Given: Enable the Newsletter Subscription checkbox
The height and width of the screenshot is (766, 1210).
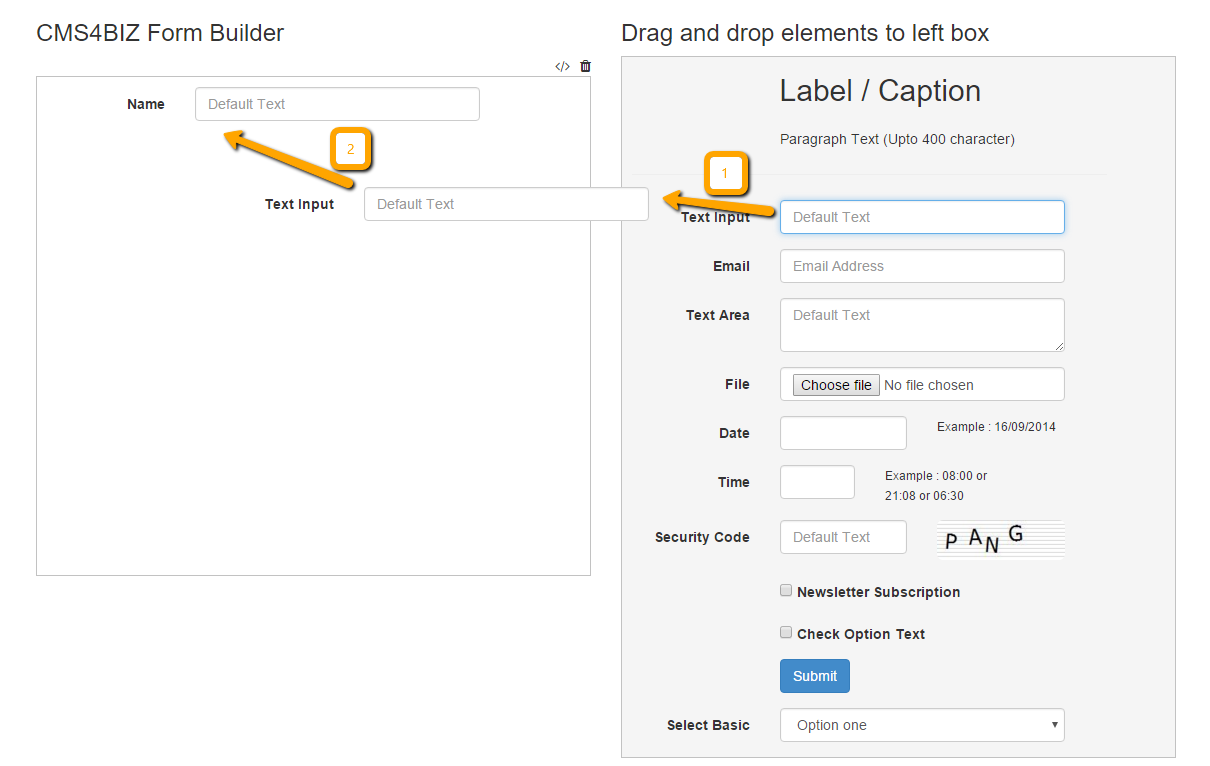Looking at the screenshot, I should [x=786, y=591].
